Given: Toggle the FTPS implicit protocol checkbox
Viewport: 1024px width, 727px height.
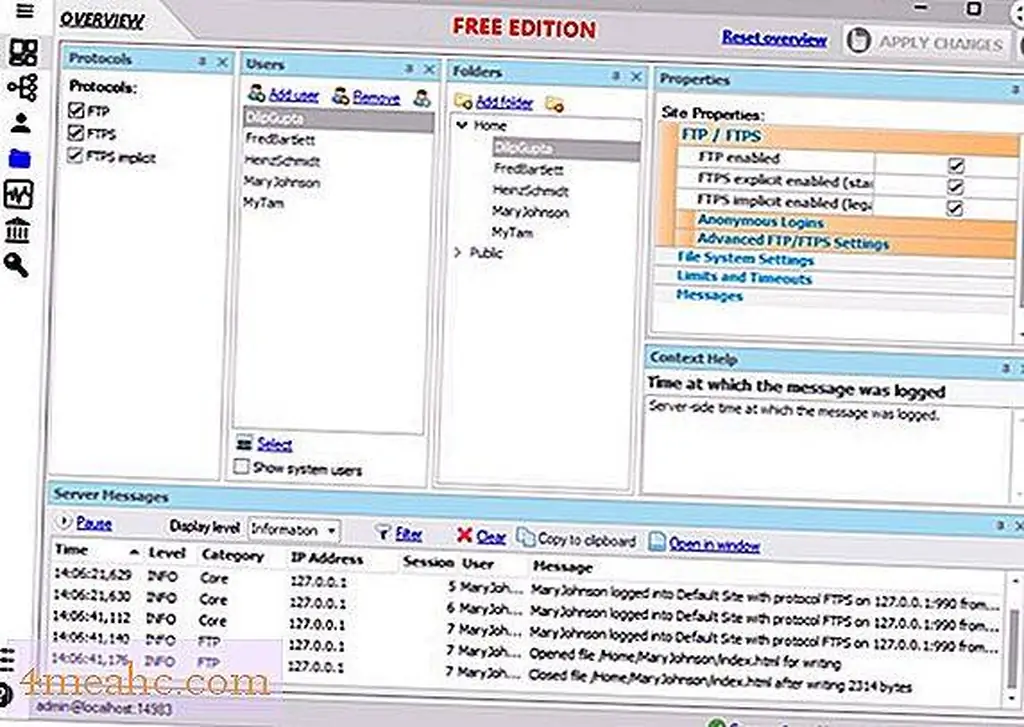Looking at the screenshot, I should point(77,156).
